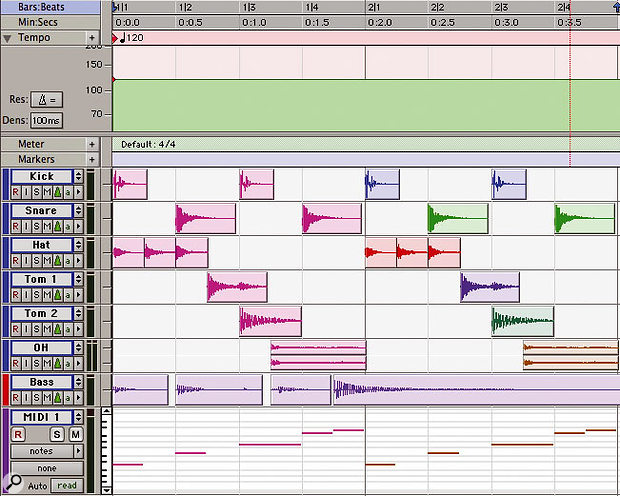Viewport: 620px width, 496px height.
Task: Toggle input monitoring 'I' on OH track
Action: coord(26,363)
